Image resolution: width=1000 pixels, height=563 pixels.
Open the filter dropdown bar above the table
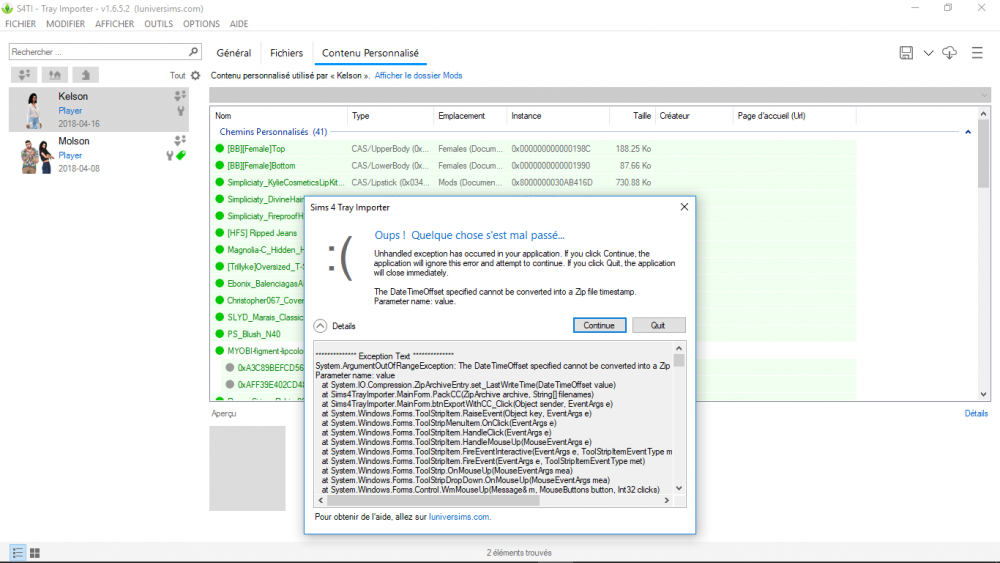pyautogui.click(x=599, y=95)
